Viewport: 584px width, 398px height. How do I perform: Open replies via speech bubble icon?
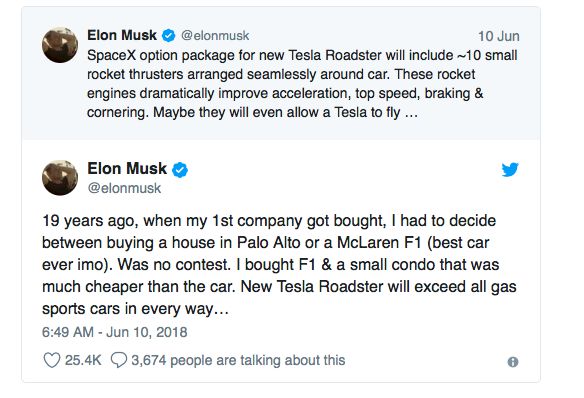(119, 360)
